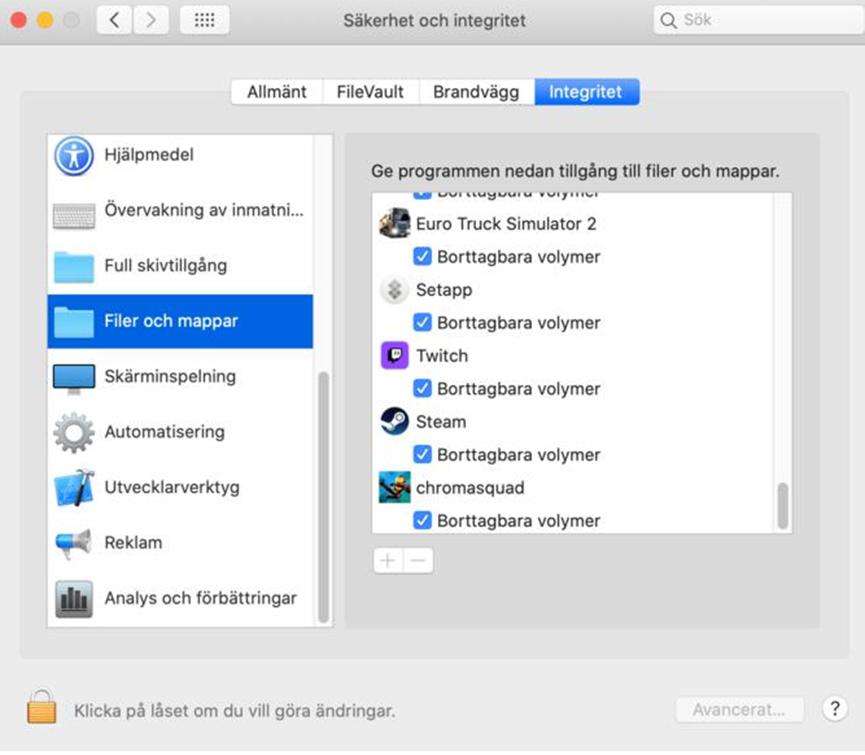Open Skärminspelning monitor icon in sidebar

coord(74,377)
